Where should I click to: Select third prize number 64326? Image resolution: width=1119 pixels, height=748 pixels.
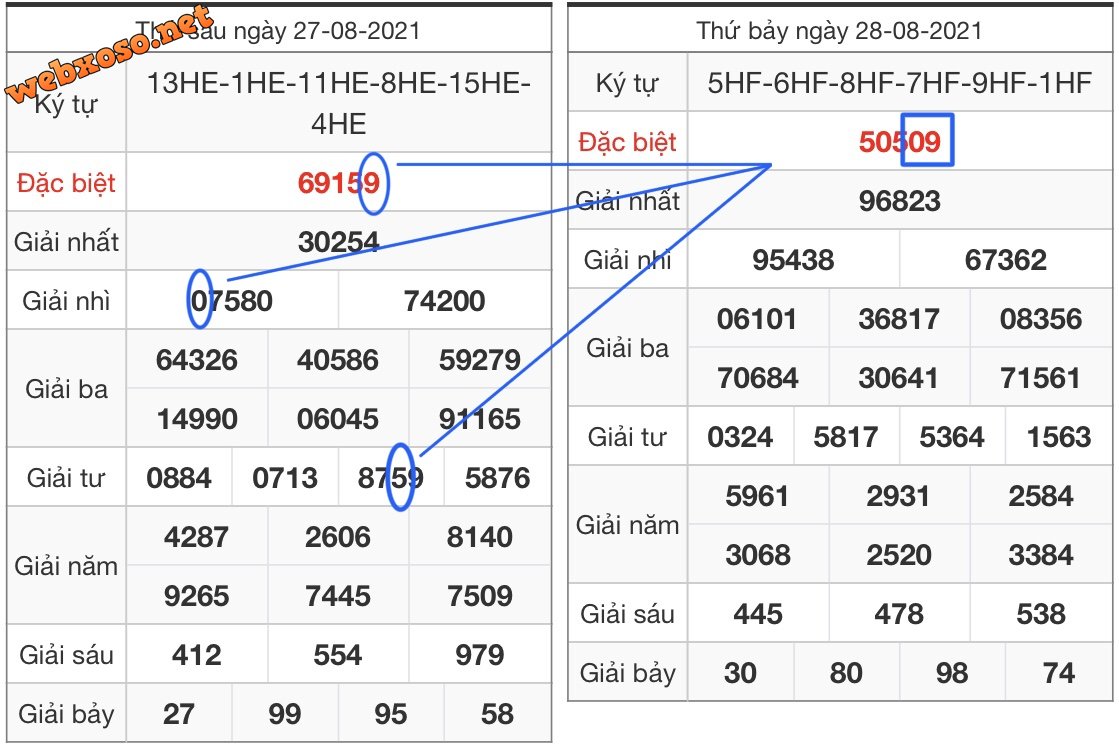click(197, 360)
